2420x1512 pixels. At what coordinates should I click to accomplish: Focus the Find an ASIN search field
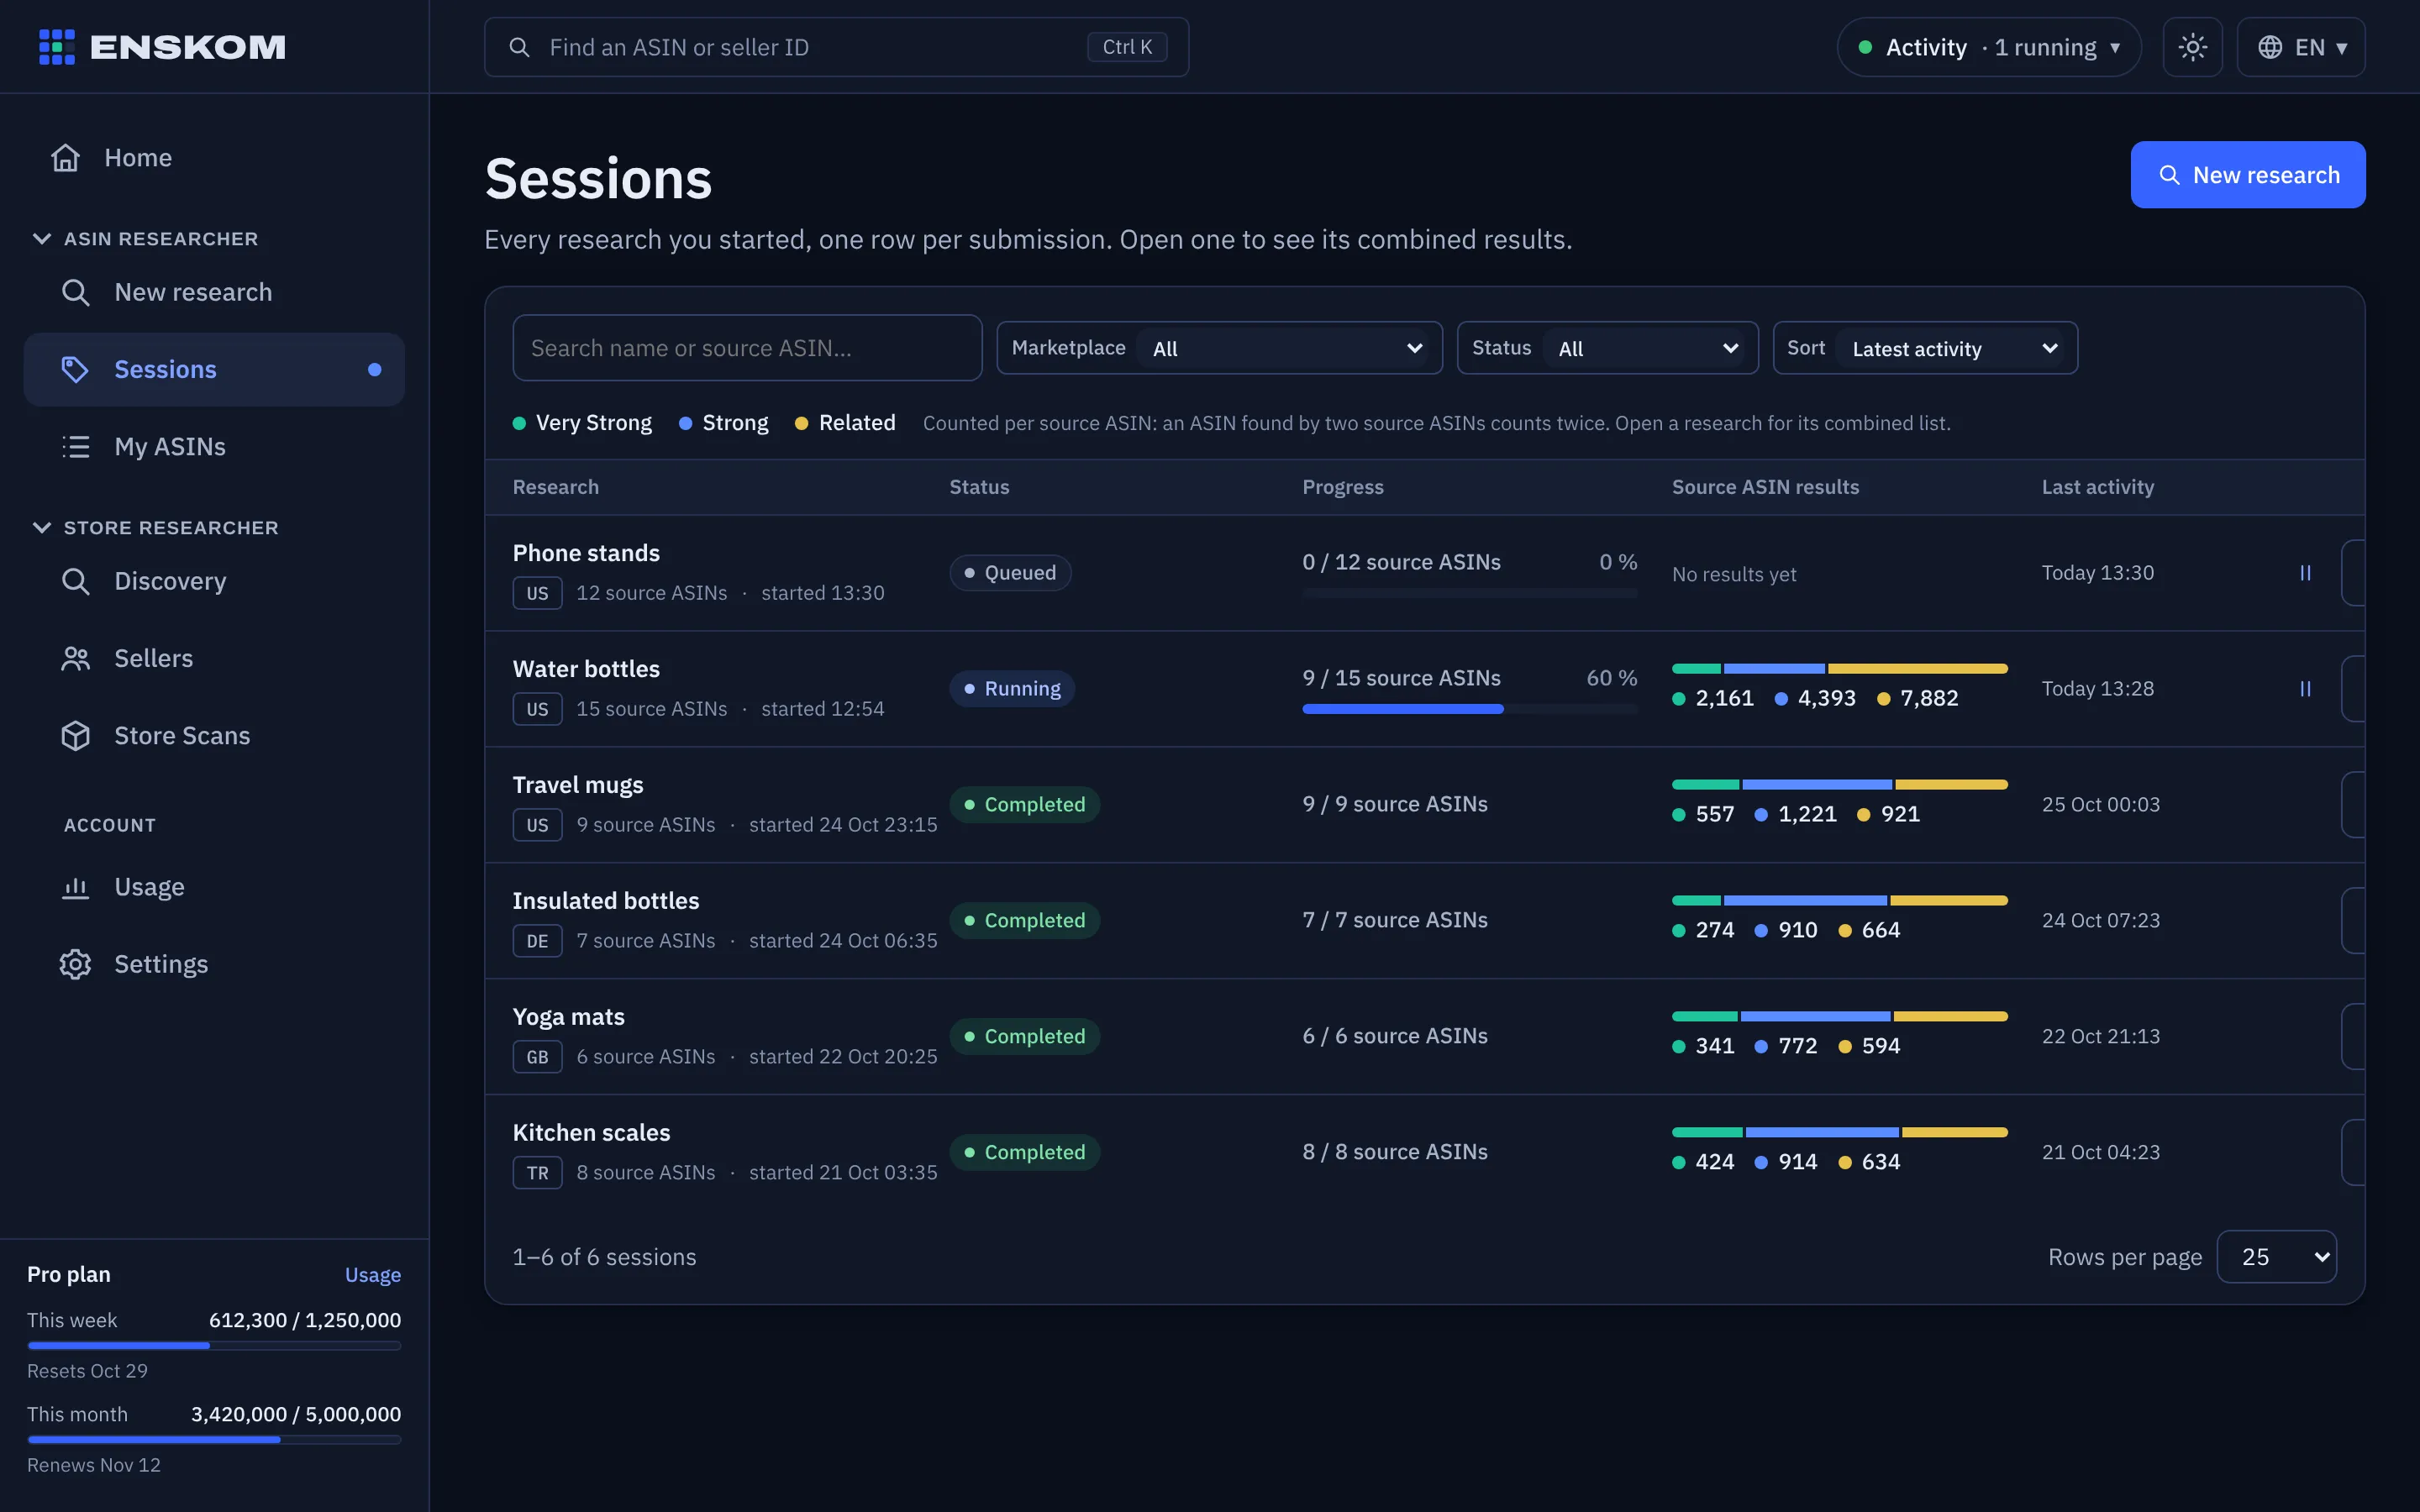tap(836, 47)
